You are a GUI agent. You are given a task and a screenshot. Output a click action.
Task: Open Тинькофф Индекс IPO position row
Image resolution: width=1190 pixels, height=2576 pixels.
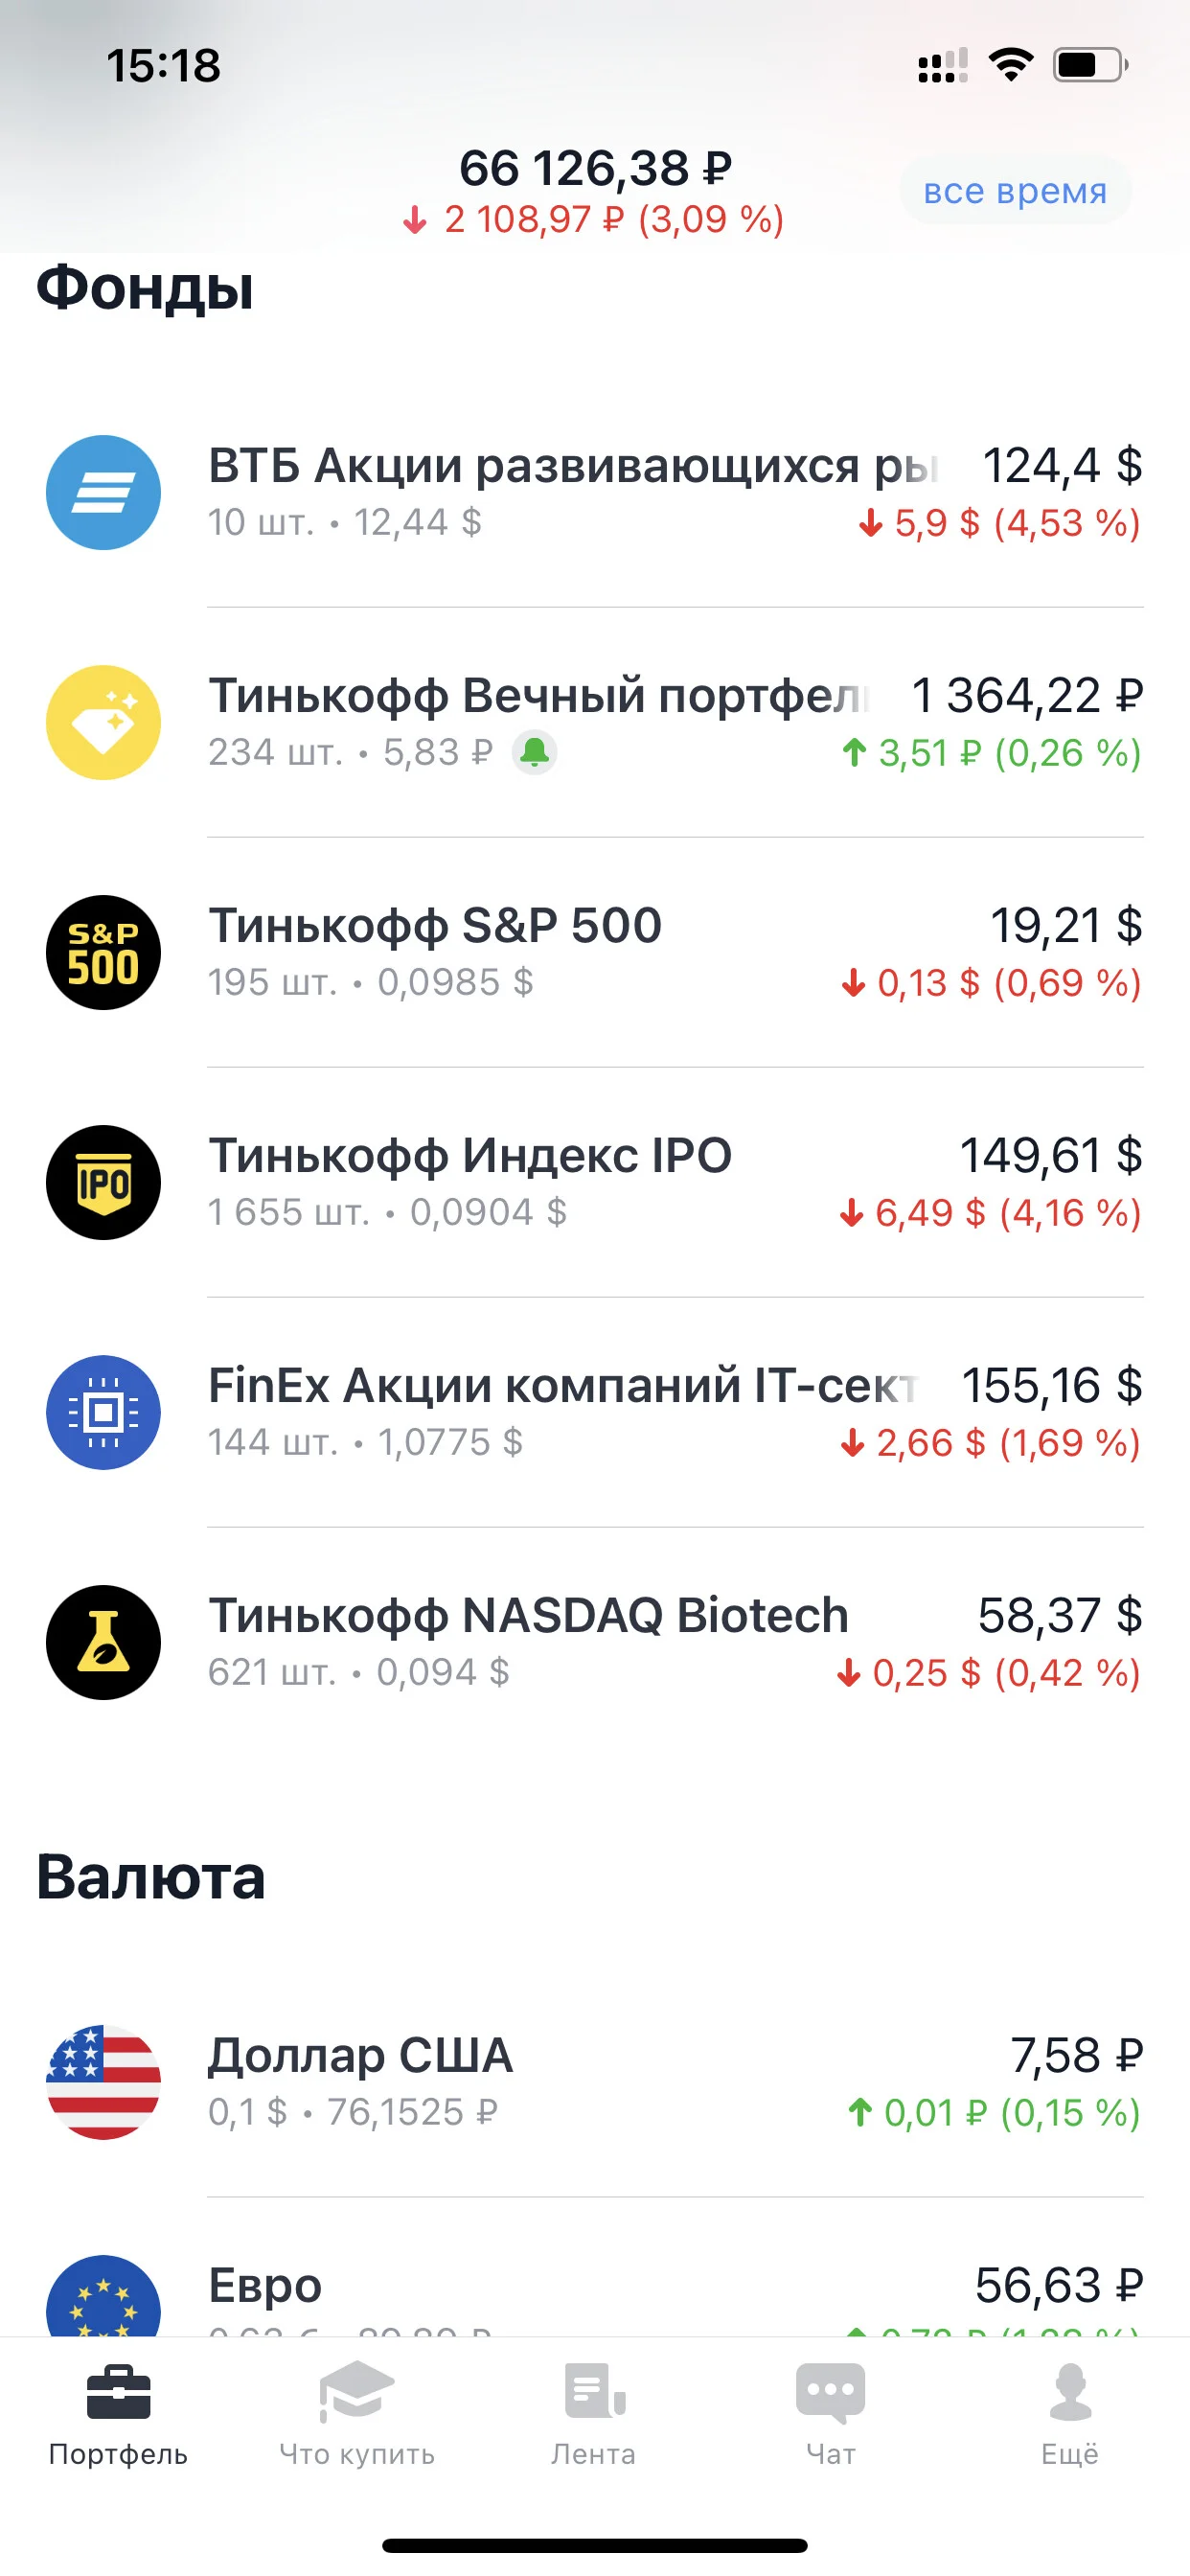(595, 1182)
